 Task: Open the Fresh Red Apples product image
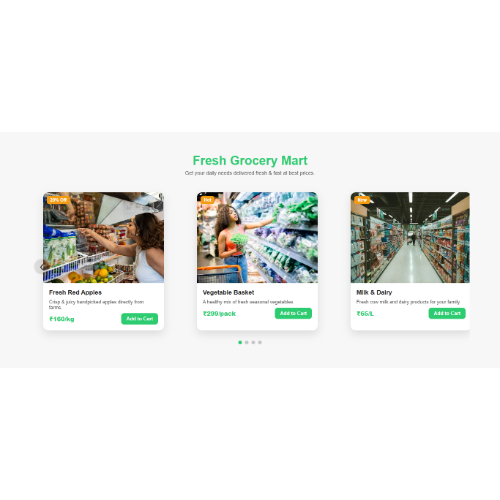103,237
